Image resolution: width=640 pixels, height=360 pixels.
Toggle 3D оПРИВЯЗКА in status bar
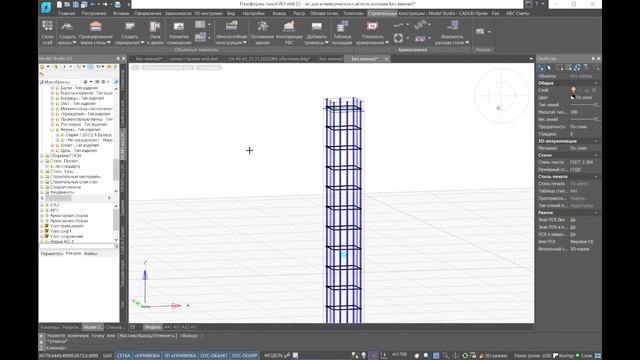coord(180,356)
